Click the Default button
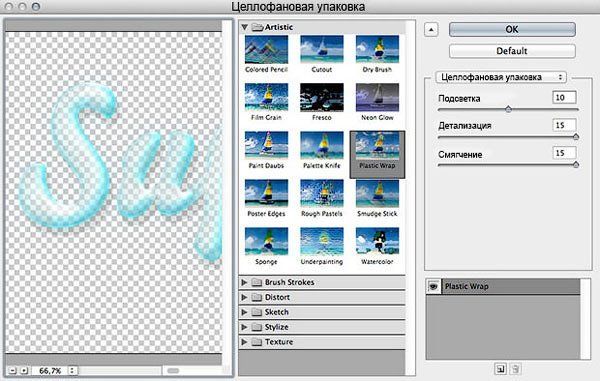Viewport: 600px width, 381px height. pyautogui.click(x=512, y=51)
